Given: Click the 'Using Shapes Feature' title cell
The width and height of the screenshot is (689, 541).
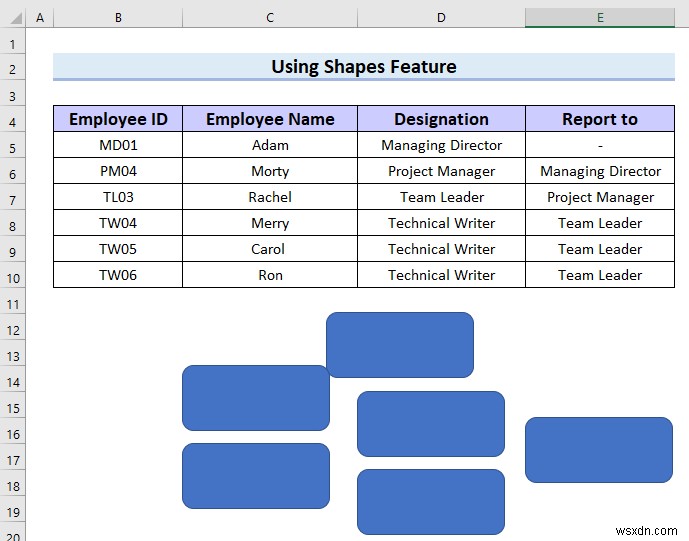Looking at the screenshot, I should tap(364, 67).
